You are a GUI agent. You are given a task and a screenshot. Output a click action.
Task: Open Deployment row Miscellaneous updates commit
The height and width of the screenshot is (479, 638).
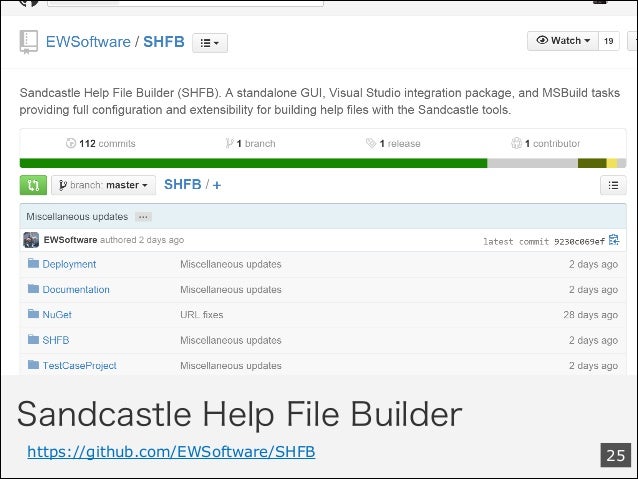(x=231, y=264)
